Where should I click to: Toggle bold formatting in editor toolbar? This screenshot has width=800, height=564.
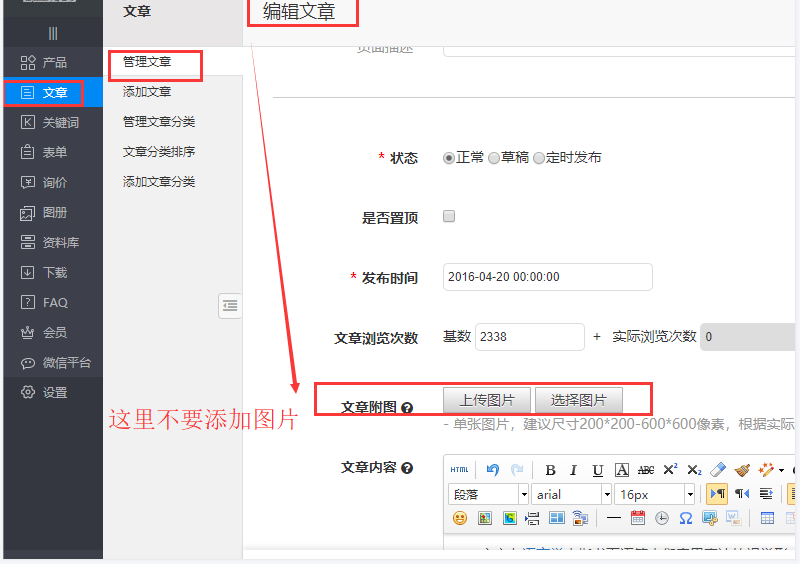(550, 470)
